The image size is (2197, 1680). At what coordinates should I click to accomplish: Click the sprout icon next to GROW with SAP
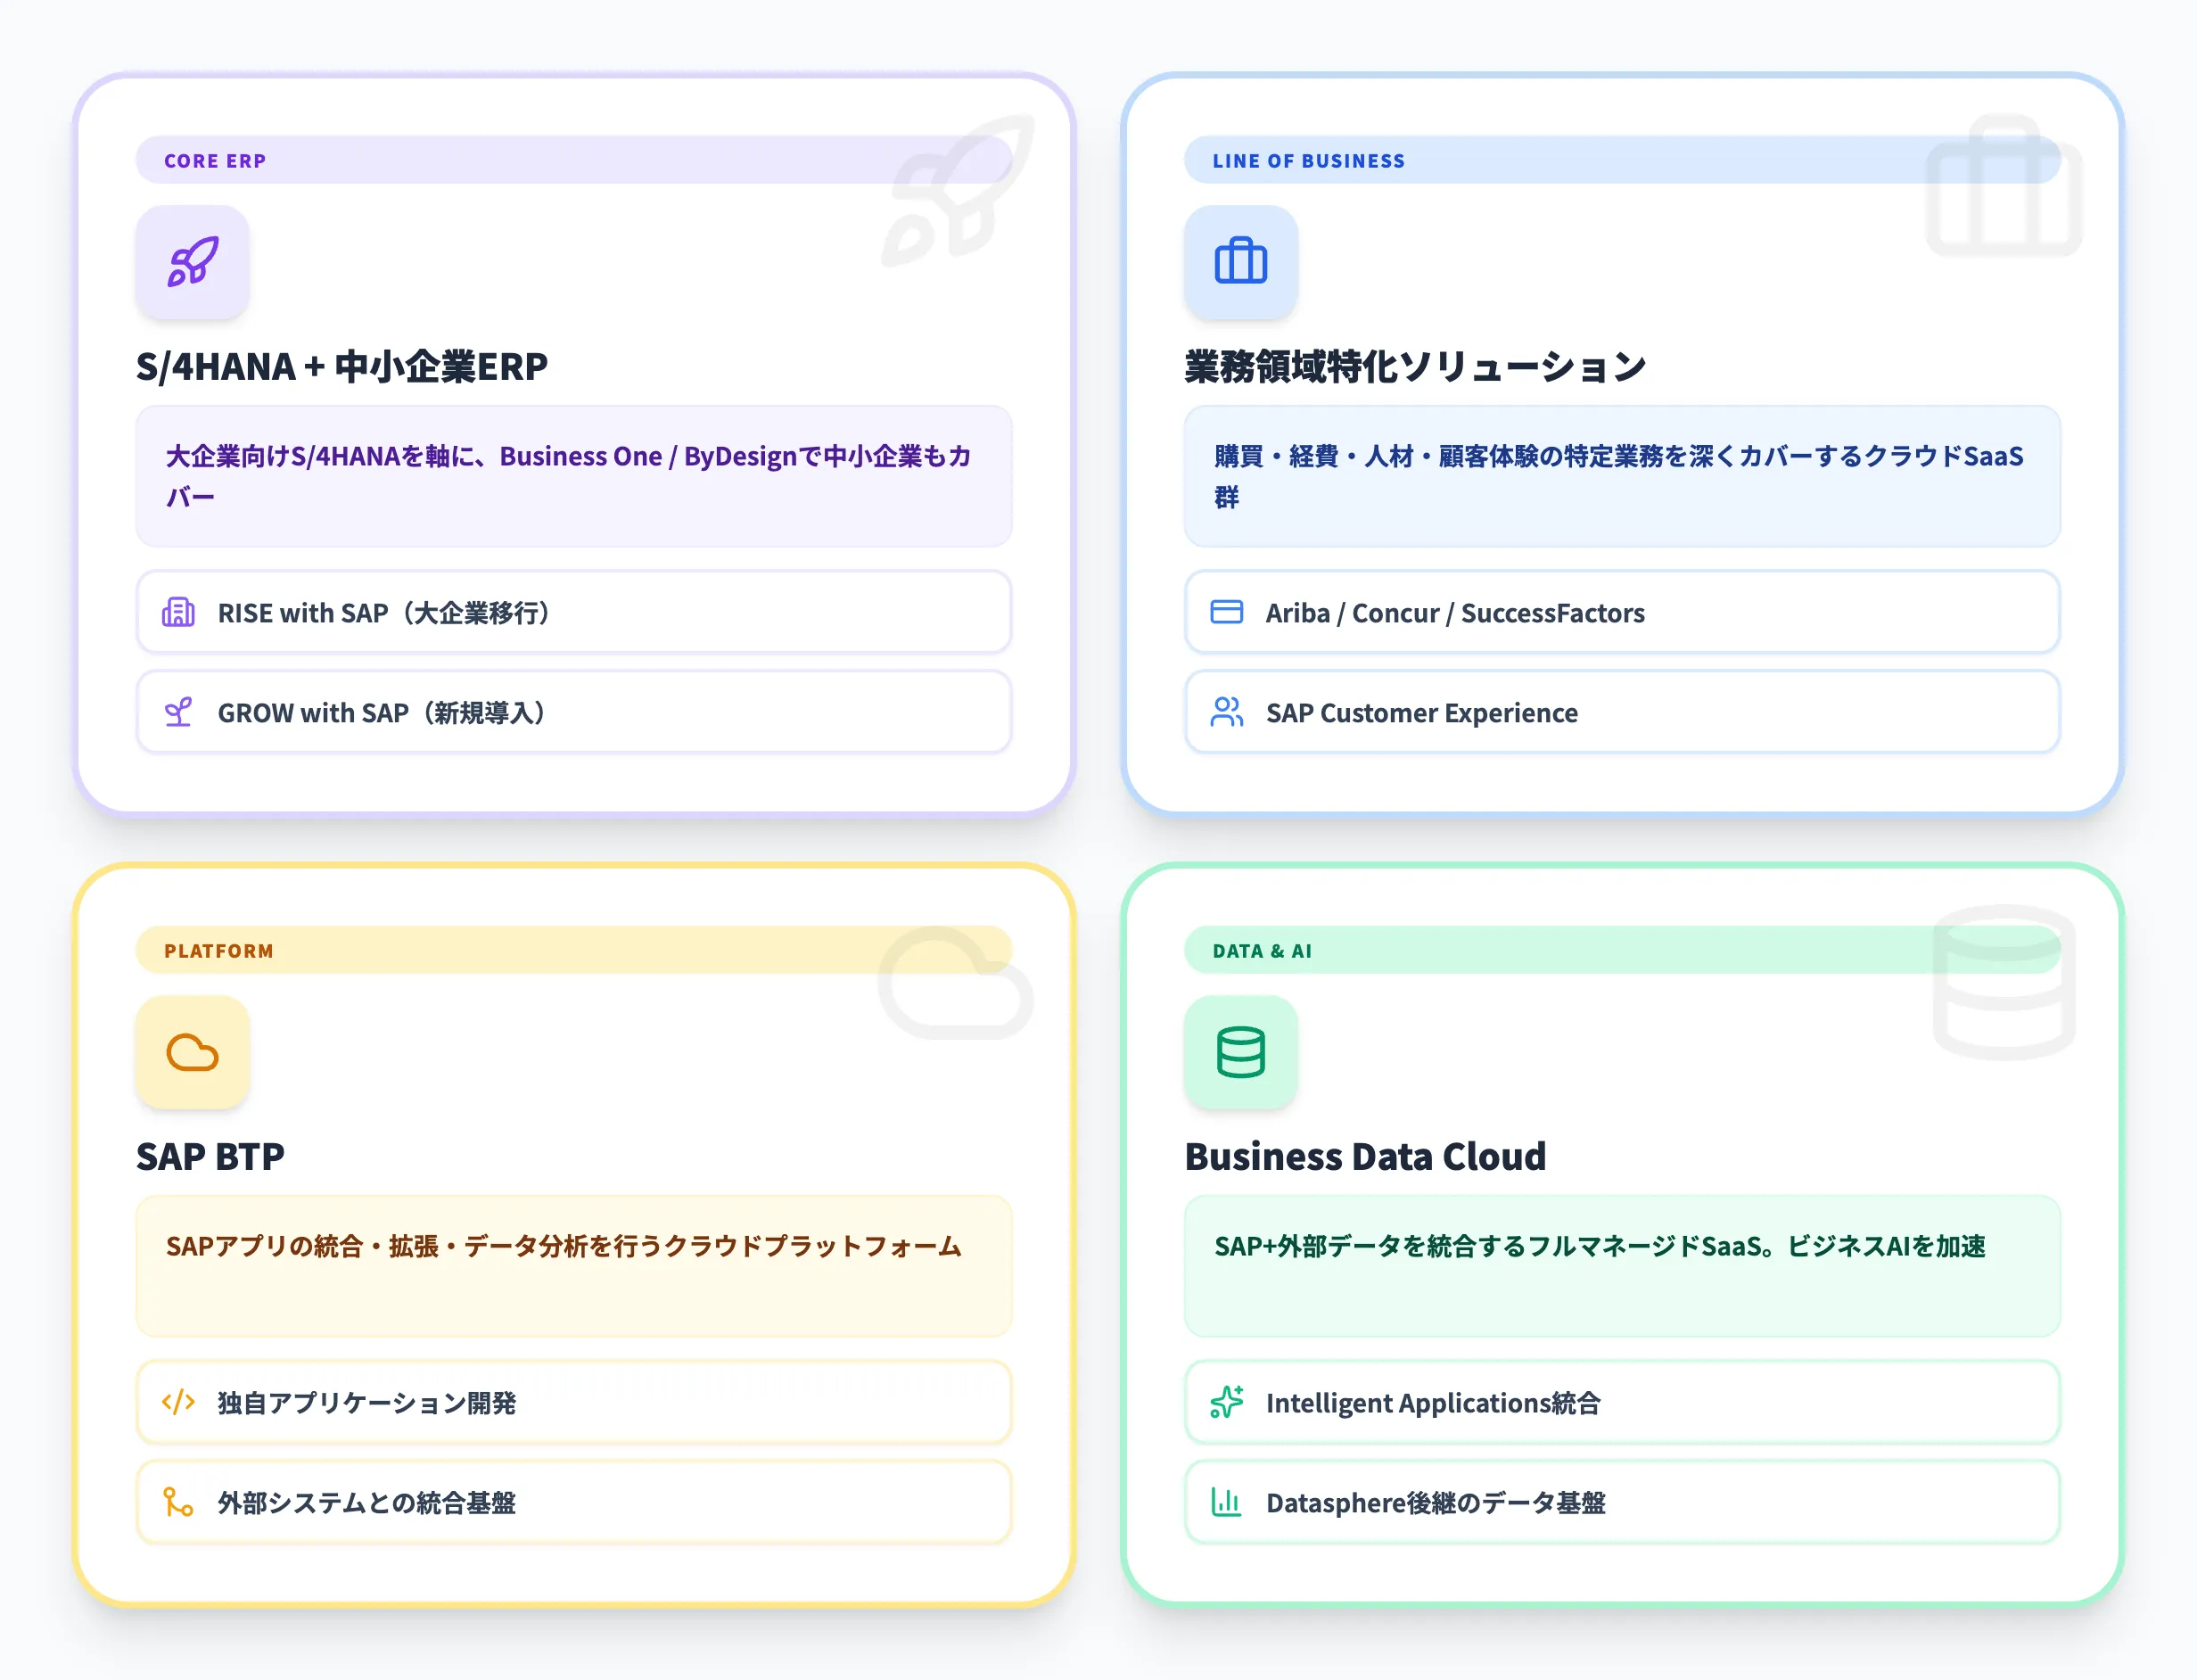pyautogui.click(x=178, y=712)
